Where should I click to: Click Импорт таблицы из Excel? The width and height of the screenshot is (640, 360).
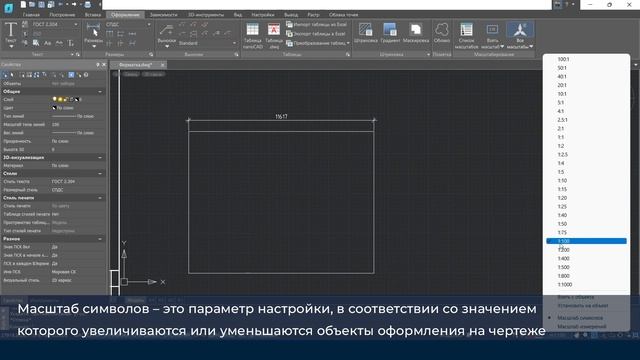(316, 24)
